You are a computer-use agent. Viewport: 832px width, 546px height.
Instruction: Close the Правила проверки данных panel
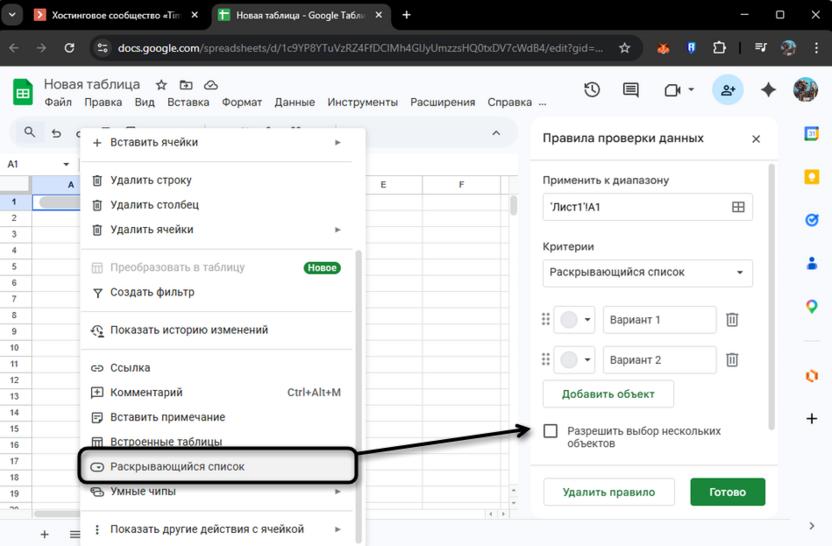(756, 139)
